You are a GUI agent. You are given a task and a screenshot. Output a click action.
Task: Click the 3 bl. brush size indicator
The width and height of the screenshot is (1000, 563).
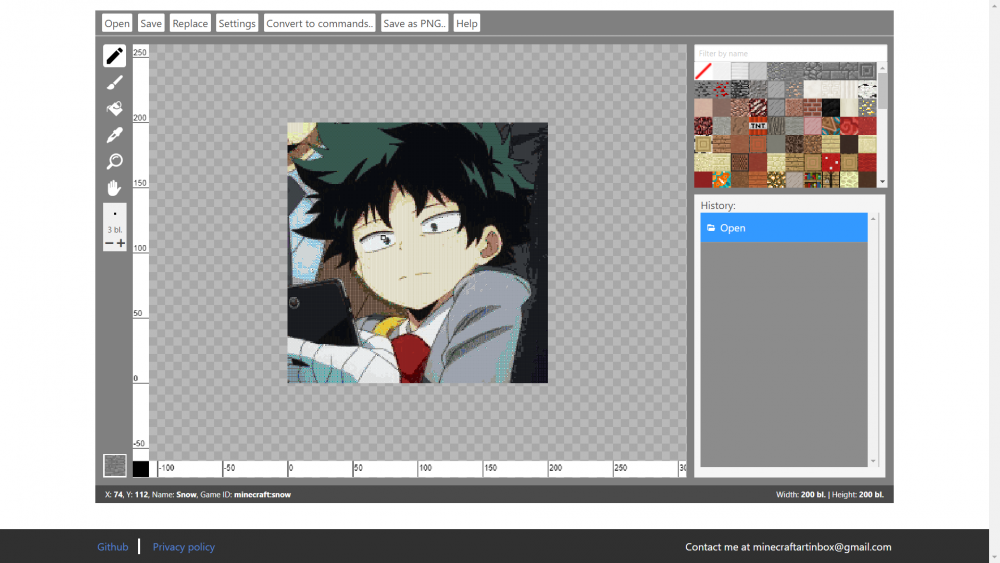[x=115, y=230]
